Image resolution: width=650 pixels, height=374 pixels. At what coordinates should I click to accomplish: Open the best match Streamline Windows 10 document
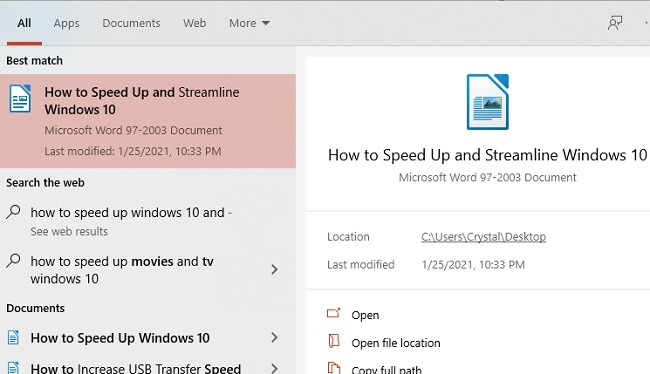pos(148,121)
